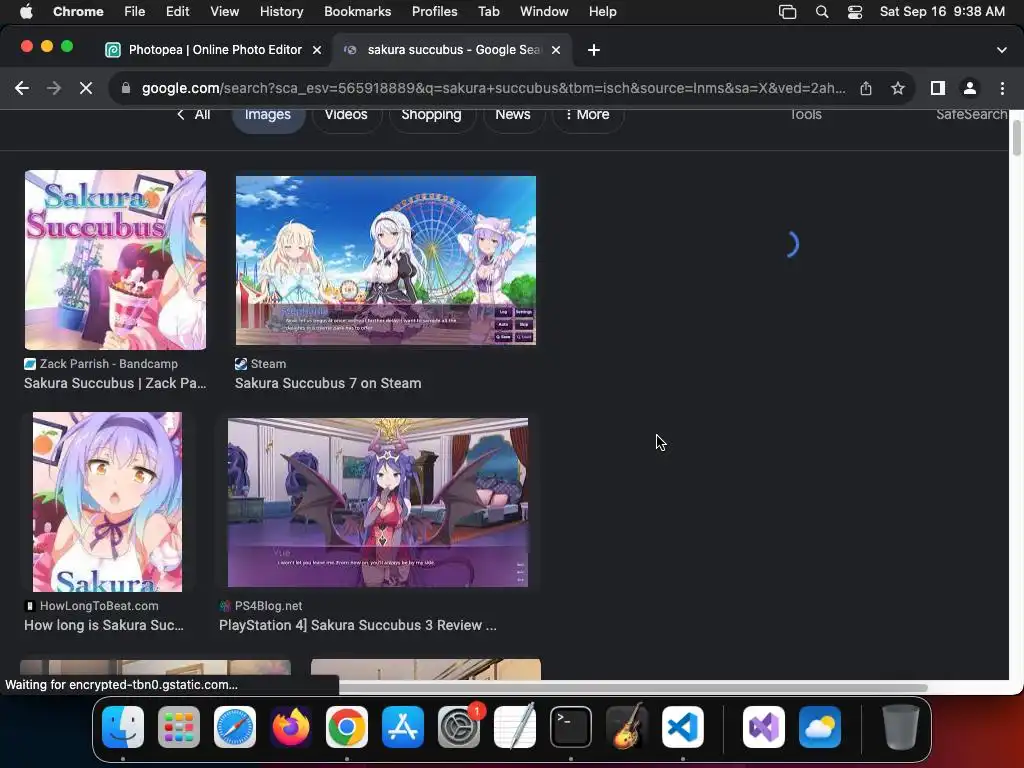View the site information lock icon
This screenshot has width=1024, height=768.
[126, 88]
